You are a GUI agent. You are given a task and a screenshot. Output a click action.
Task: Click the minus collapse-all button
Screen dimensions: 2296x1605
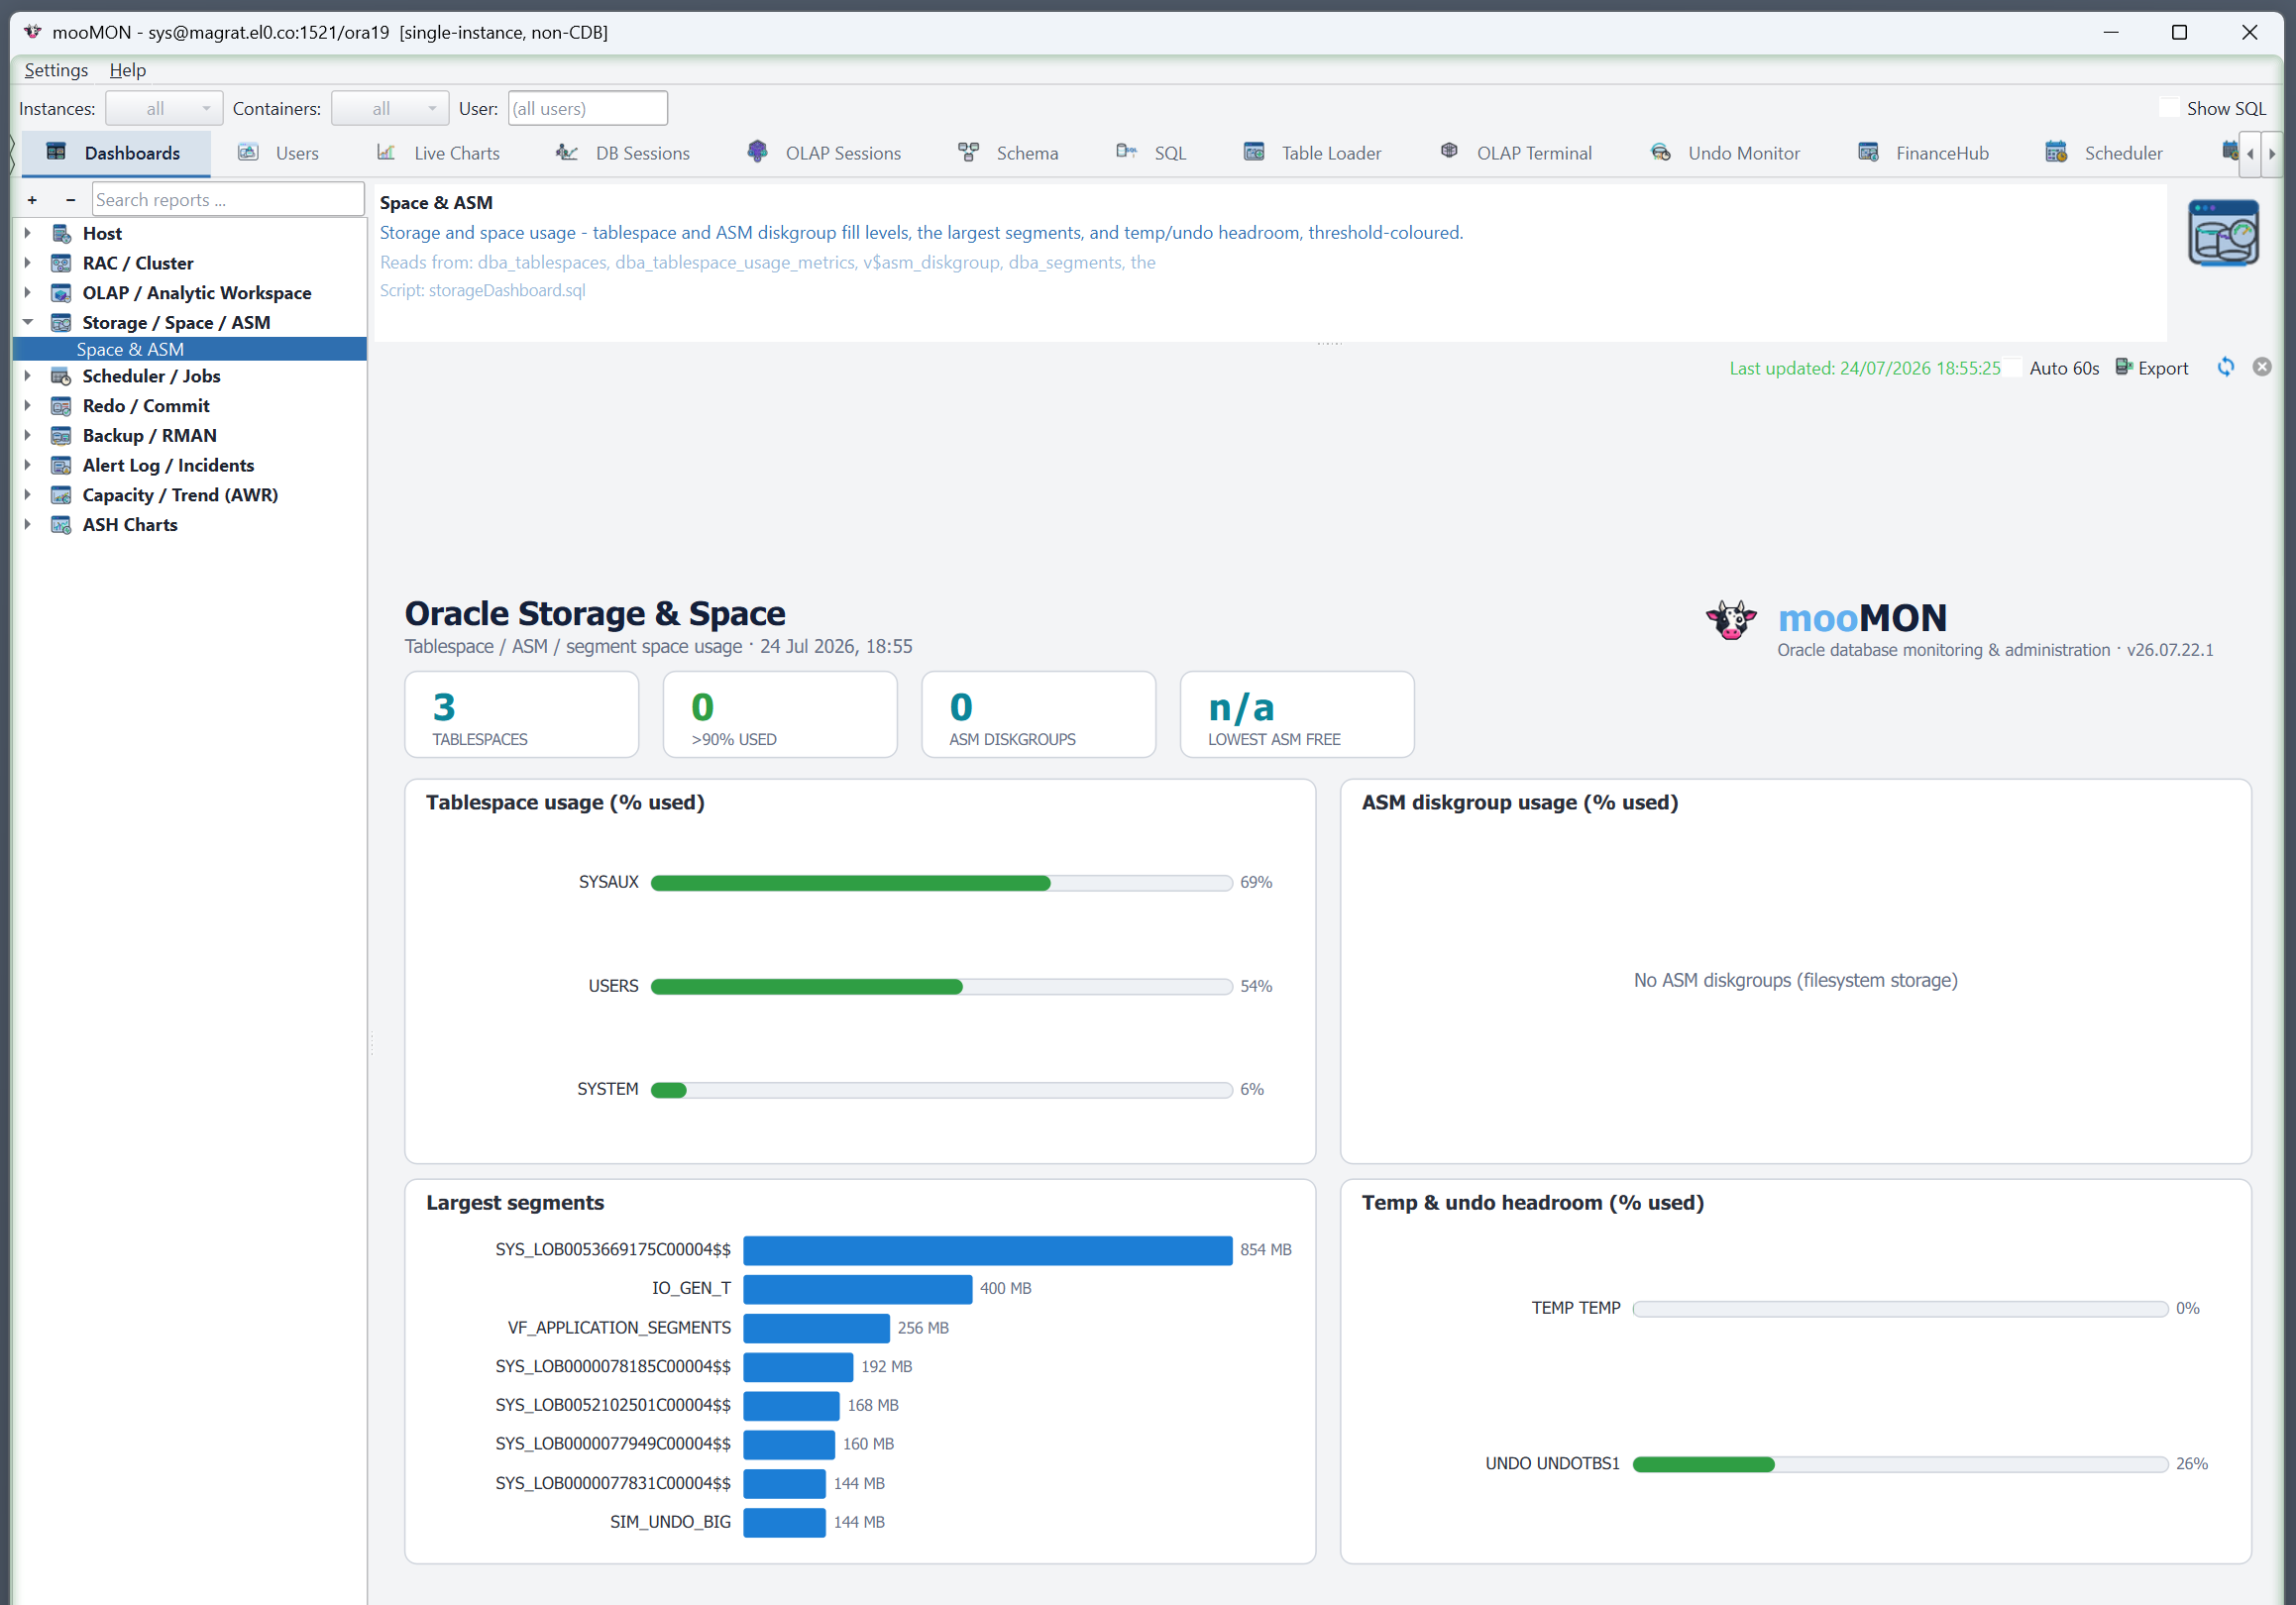70,200
